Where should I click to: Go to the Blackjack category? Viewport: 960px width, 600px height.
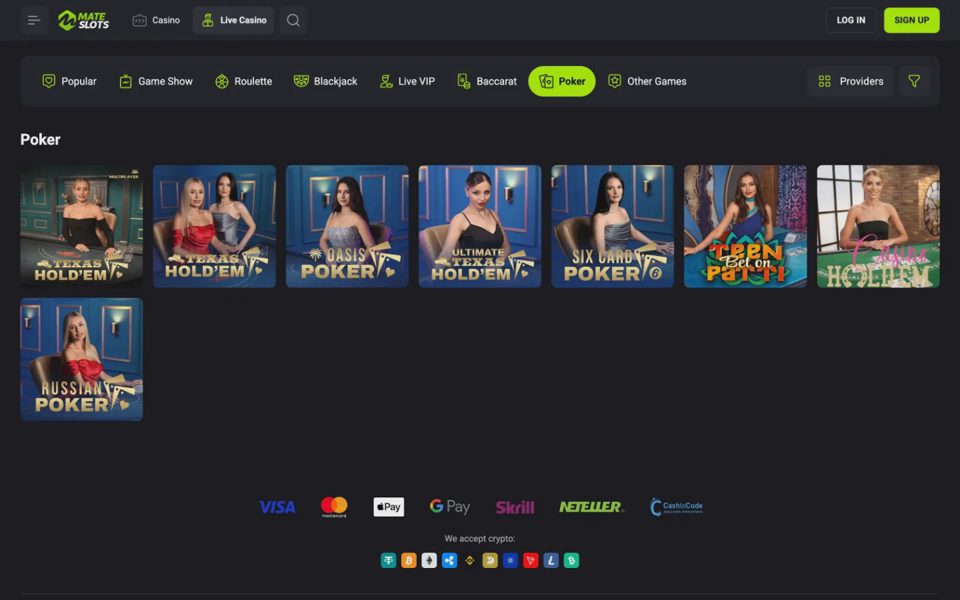click(326, 81)
